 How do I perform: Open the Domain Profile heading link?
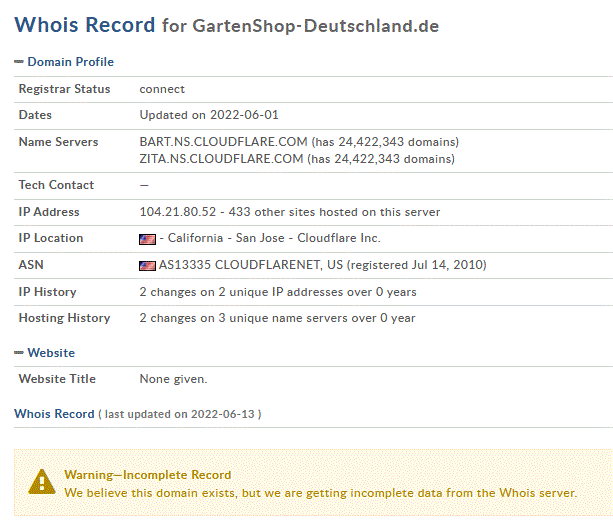(70, 62)
